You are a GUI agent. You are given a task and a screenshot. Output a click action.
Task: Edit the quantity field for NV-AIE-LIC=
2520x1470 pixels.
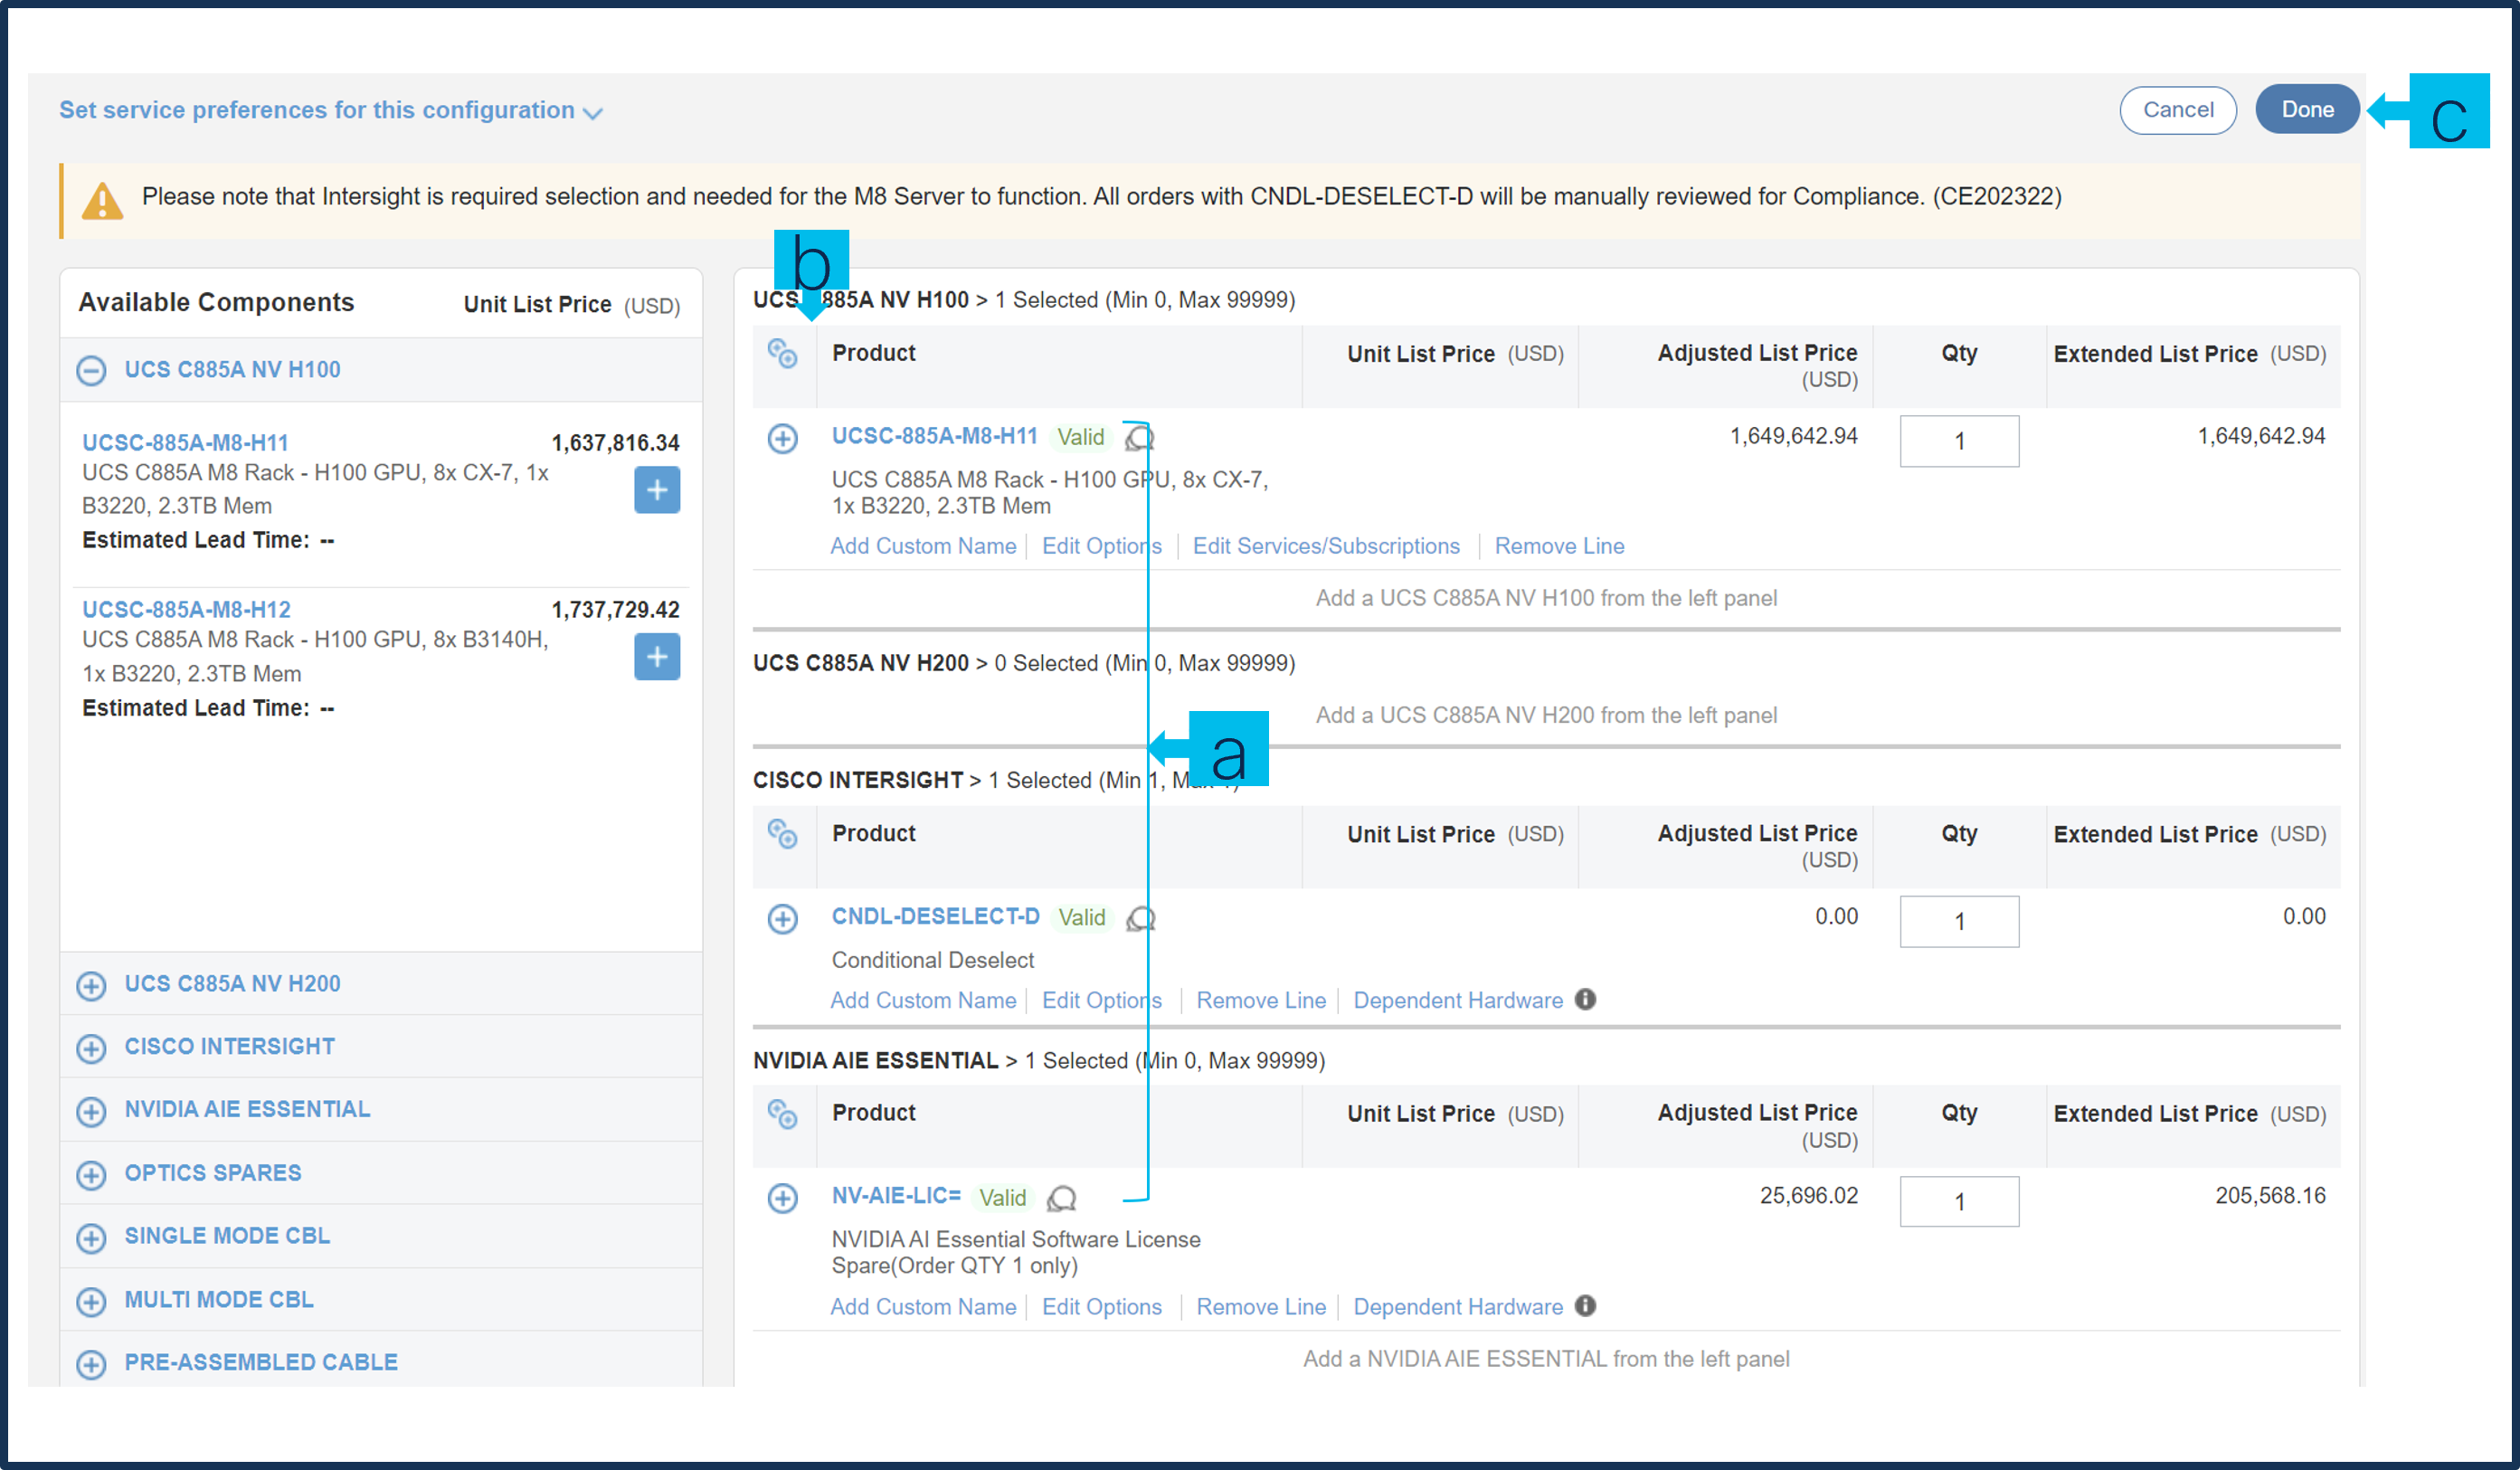point(1958,1201)
